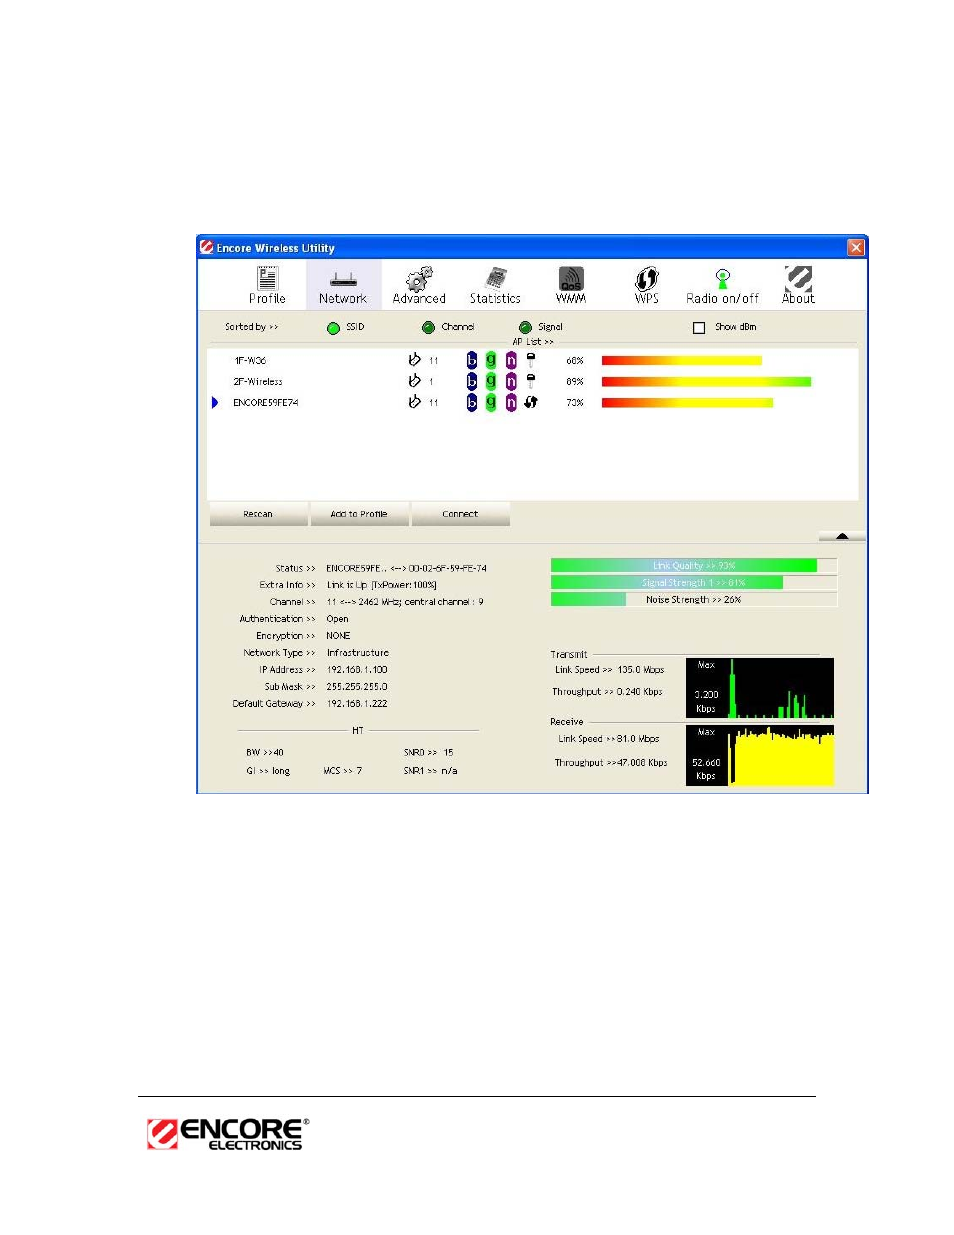Click the 1F-W36 signal strength bar
The width and height of the screenshot is (954, 1235).
(681, 360)
